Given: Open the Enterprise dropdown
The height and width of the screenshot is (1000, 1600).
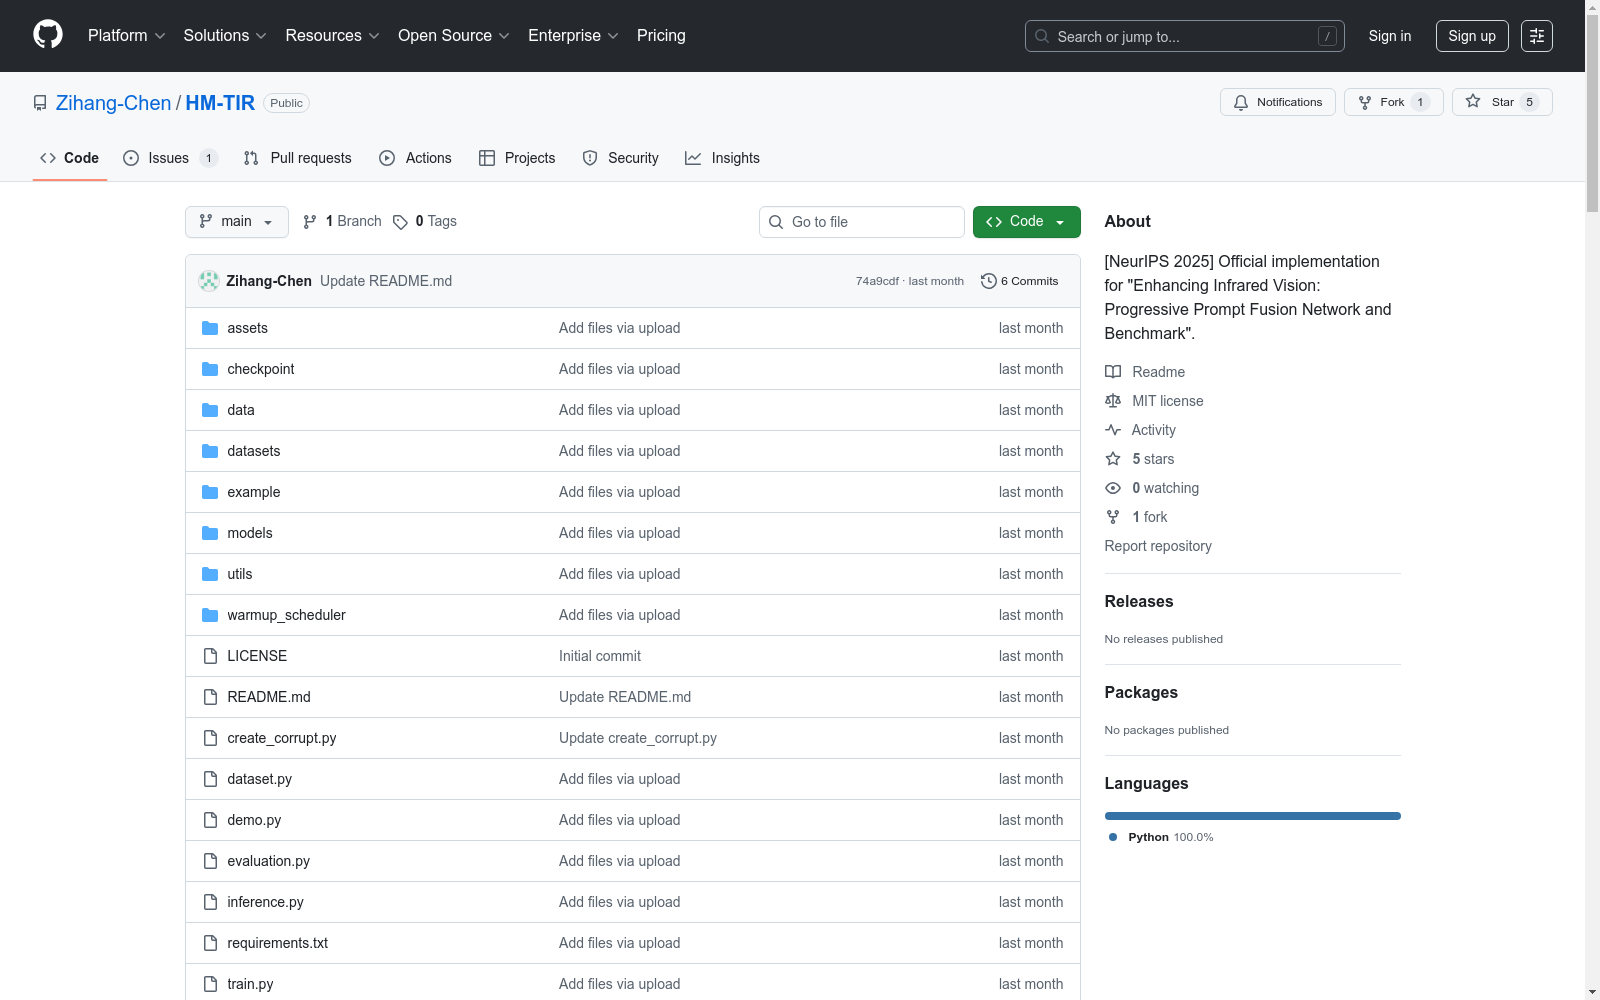Looking at the screenshot, I should (x=573, y=36).
